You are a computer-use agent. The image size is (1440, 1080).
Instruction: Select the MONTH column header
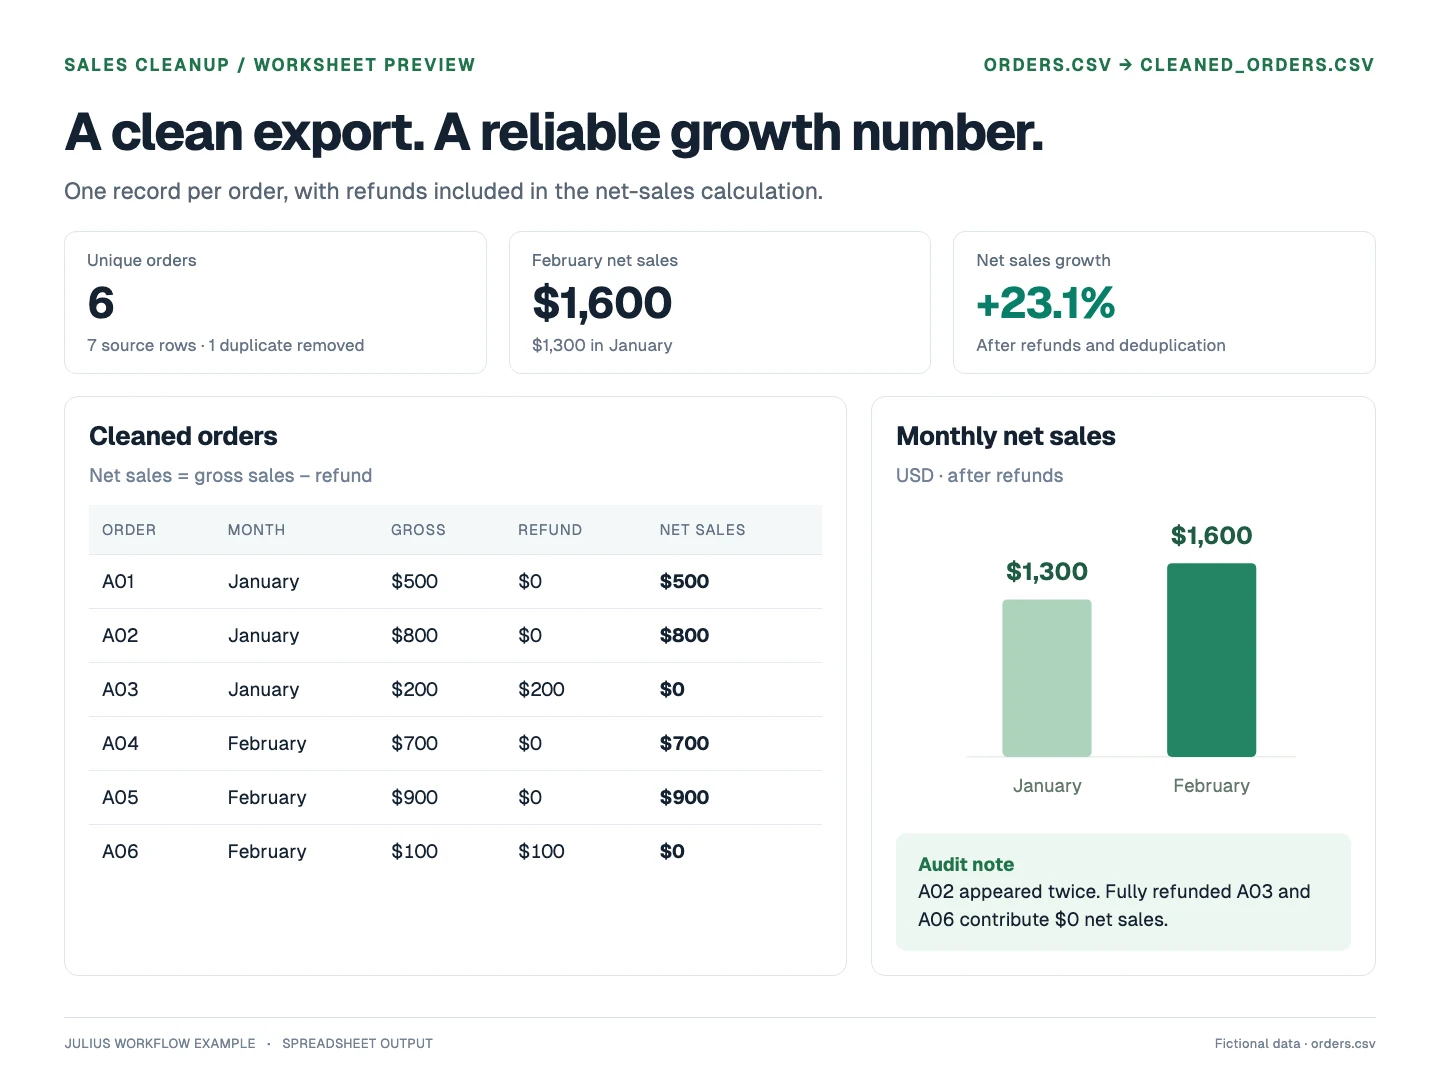(x=256, y=530)
